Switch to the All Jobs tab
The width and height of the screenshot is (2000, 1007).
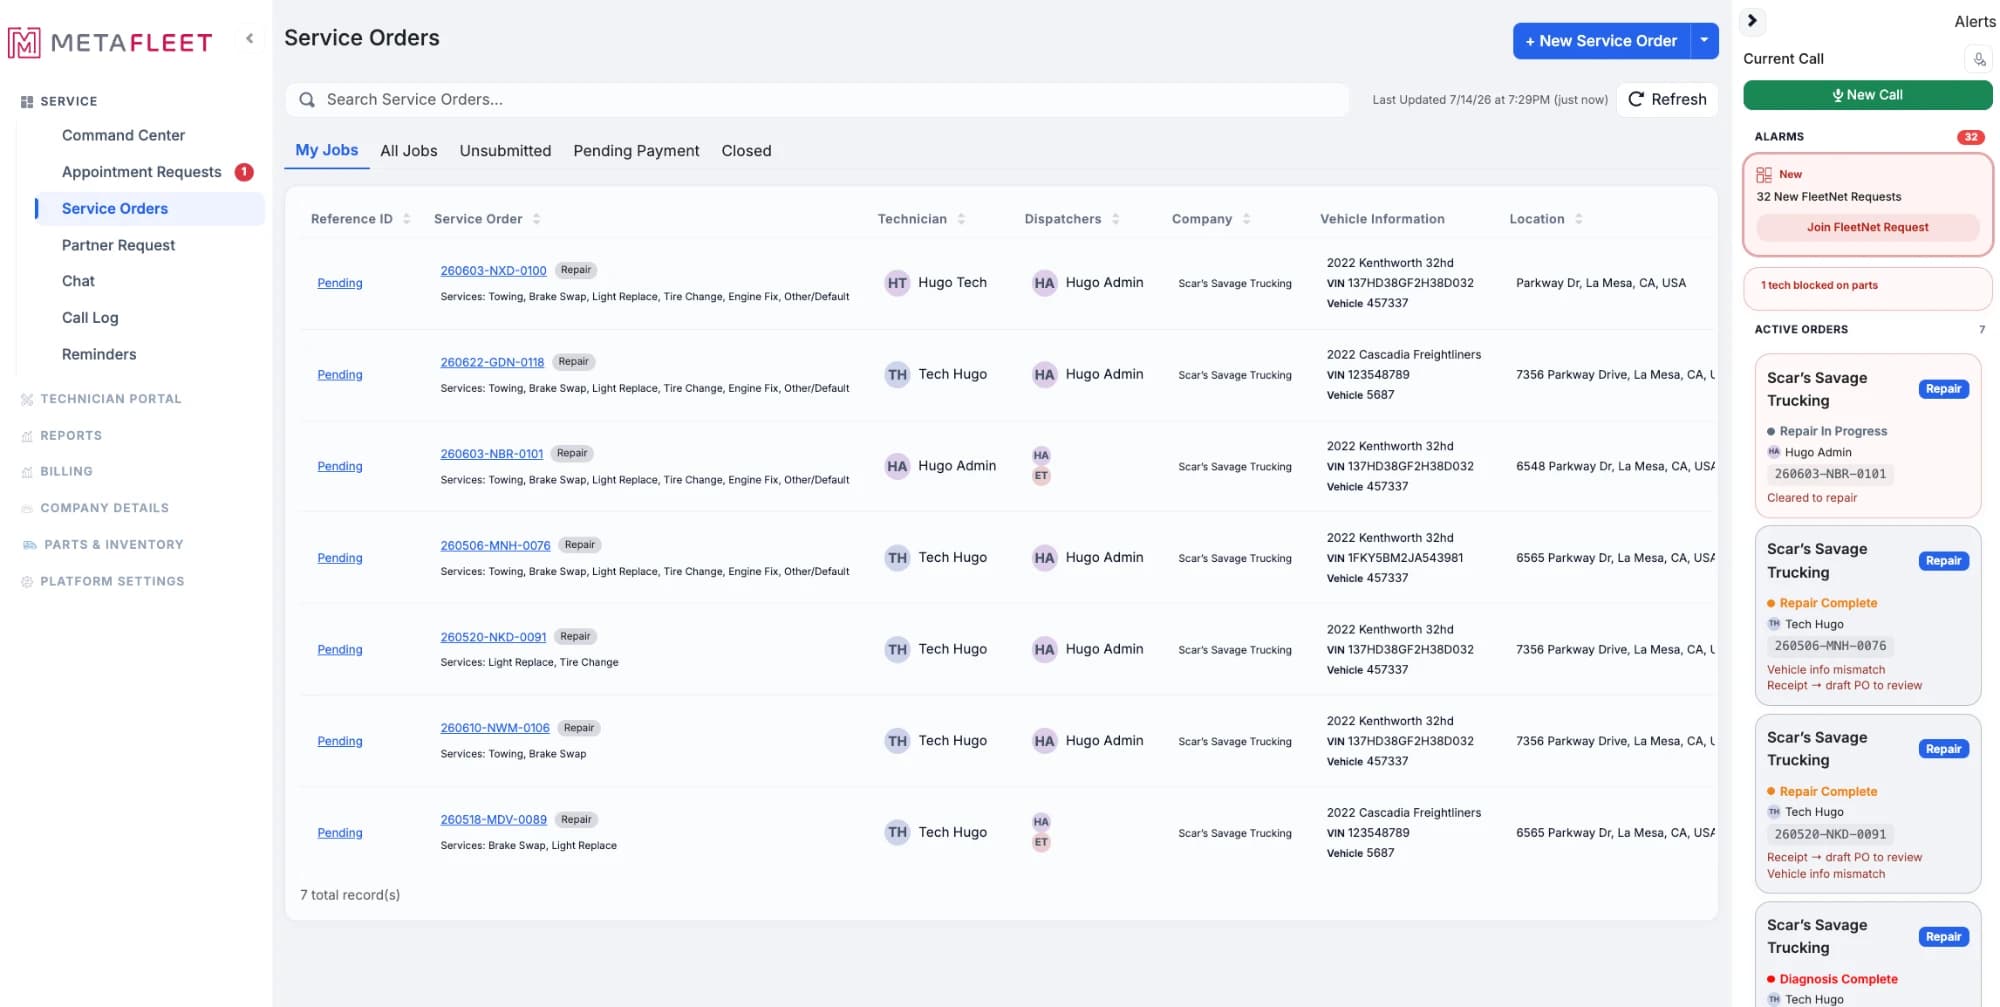coord(409,151)
